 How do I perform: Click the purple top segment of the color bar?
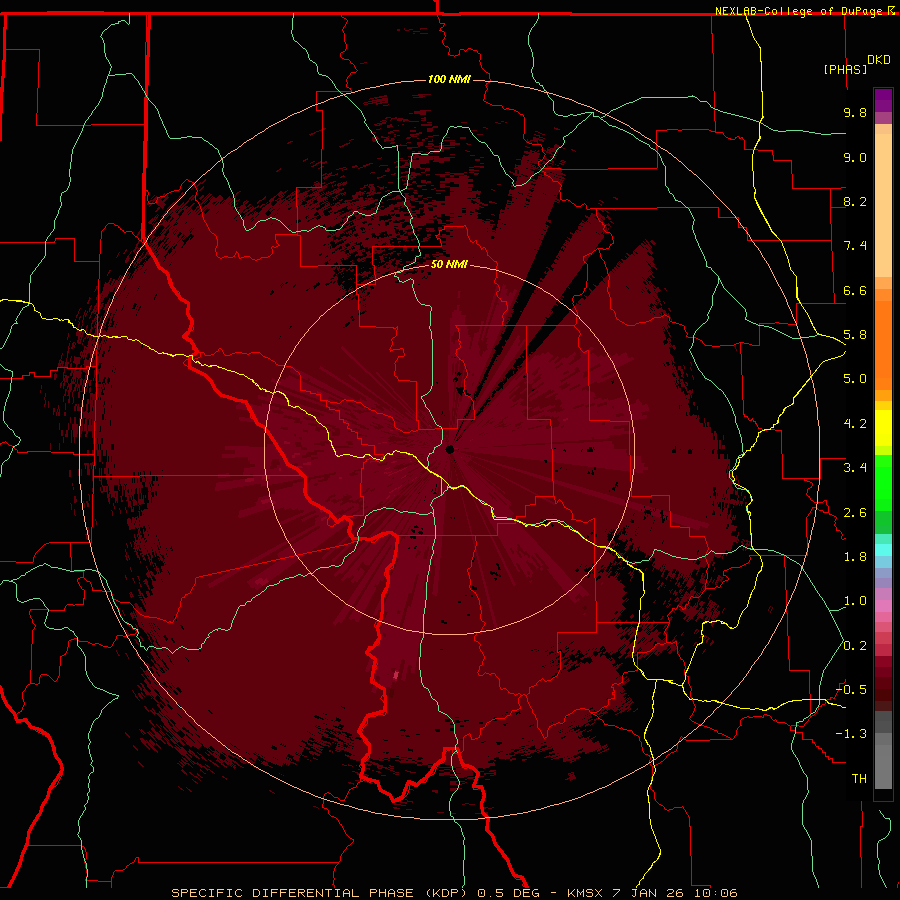coord(883,100)
